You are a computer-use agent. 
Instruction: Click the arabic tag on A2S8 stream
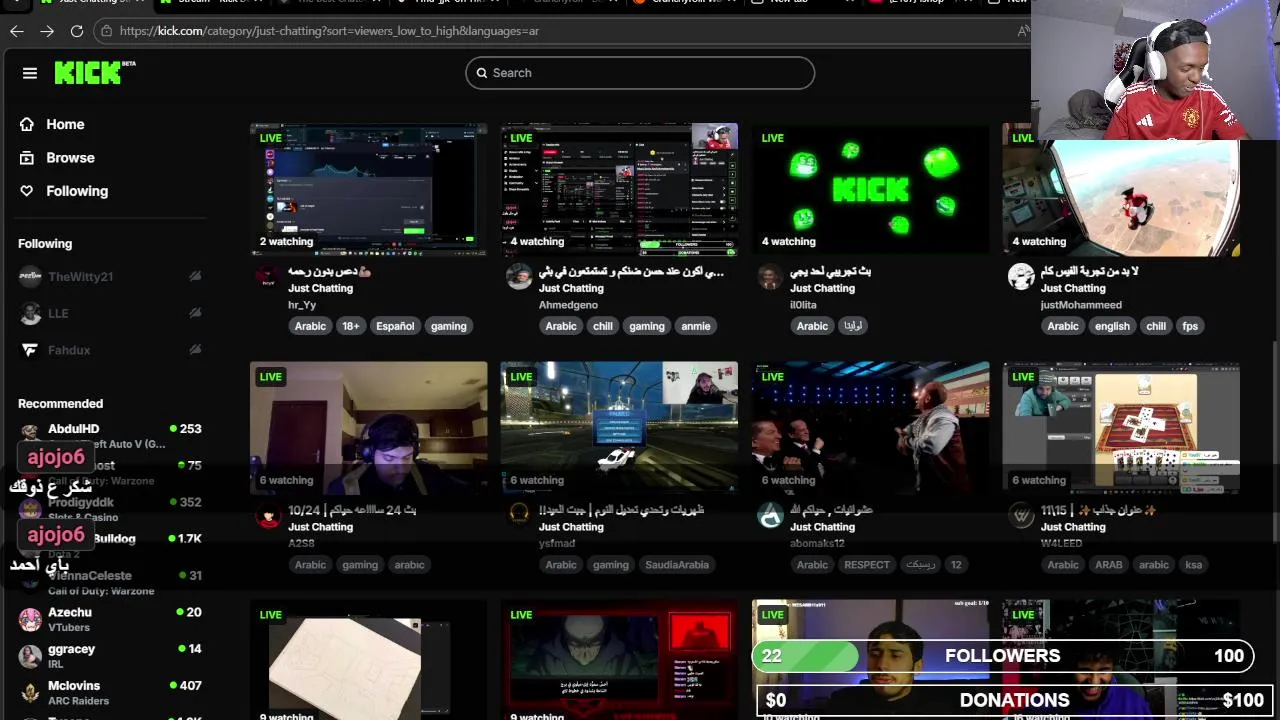click(409, 565)
